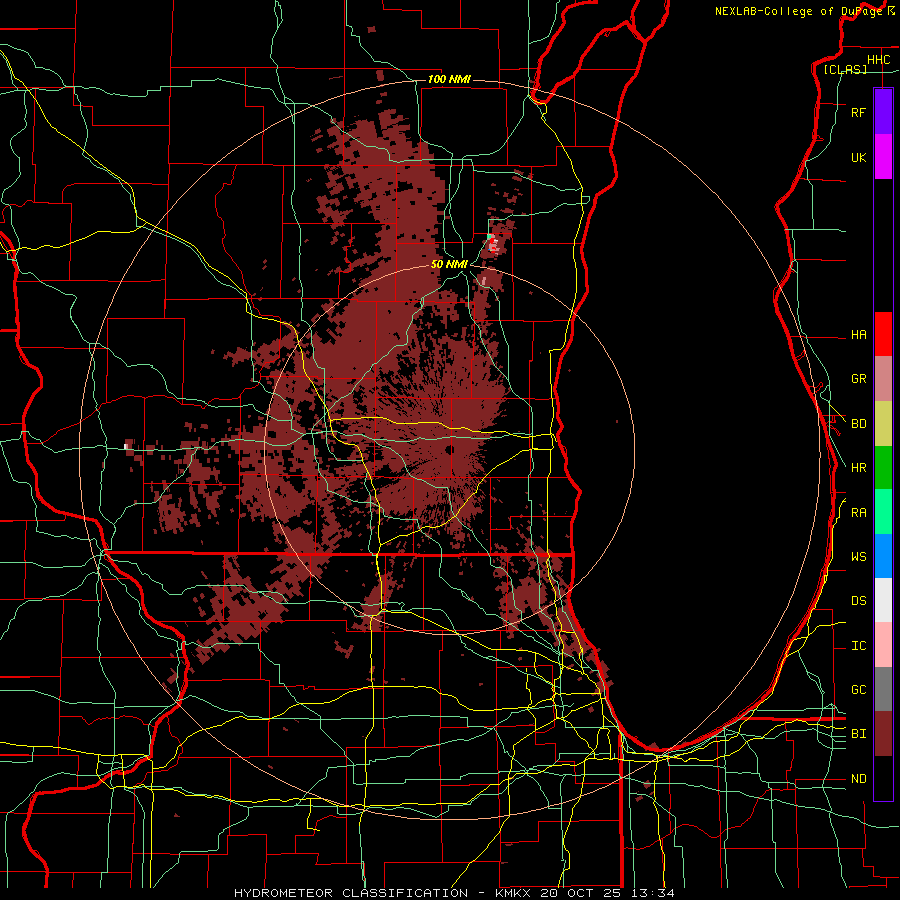Click the IC legend label
This screenshot has height=900, width=900.
pyautogui.click(x=858, y=646)
